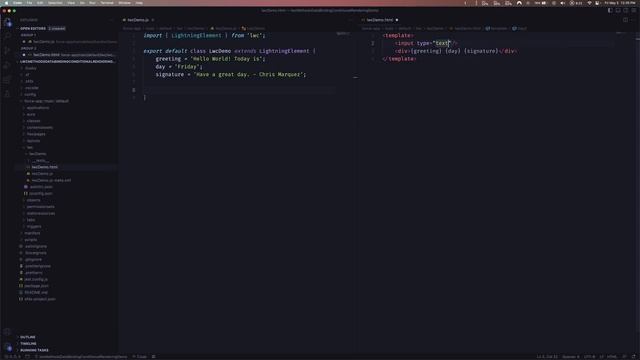
Task: Open .prettierrc file in explorer
Action: point(33,273)
